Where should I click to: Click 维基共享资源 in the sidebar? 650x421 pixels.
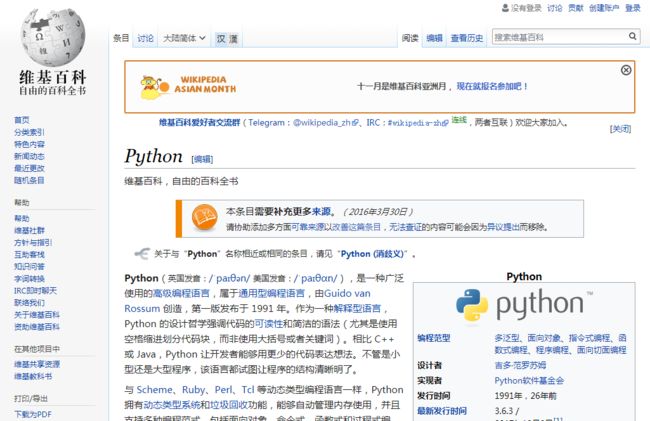click(x=37, y=364)
